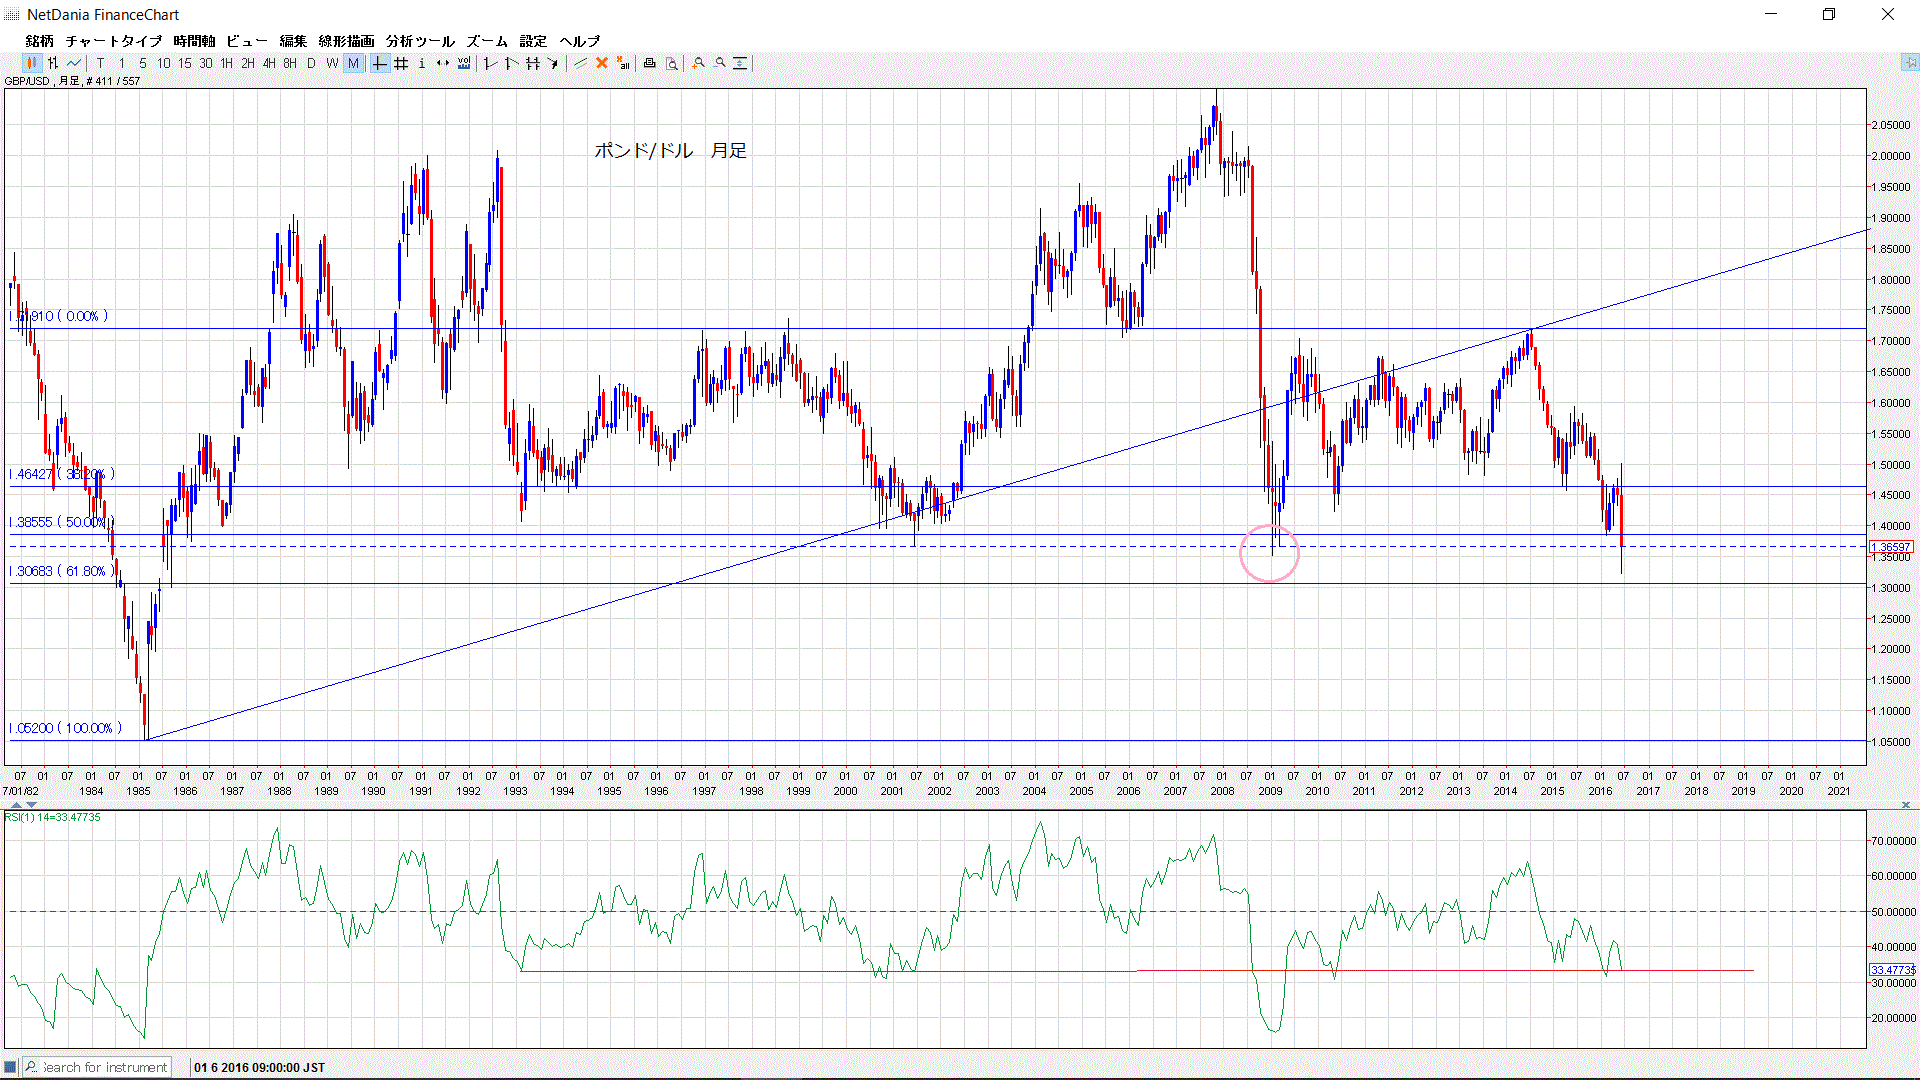Open the 編集 menu
The height and width of the screenshot is (1080, 1920).
[293, 41]
